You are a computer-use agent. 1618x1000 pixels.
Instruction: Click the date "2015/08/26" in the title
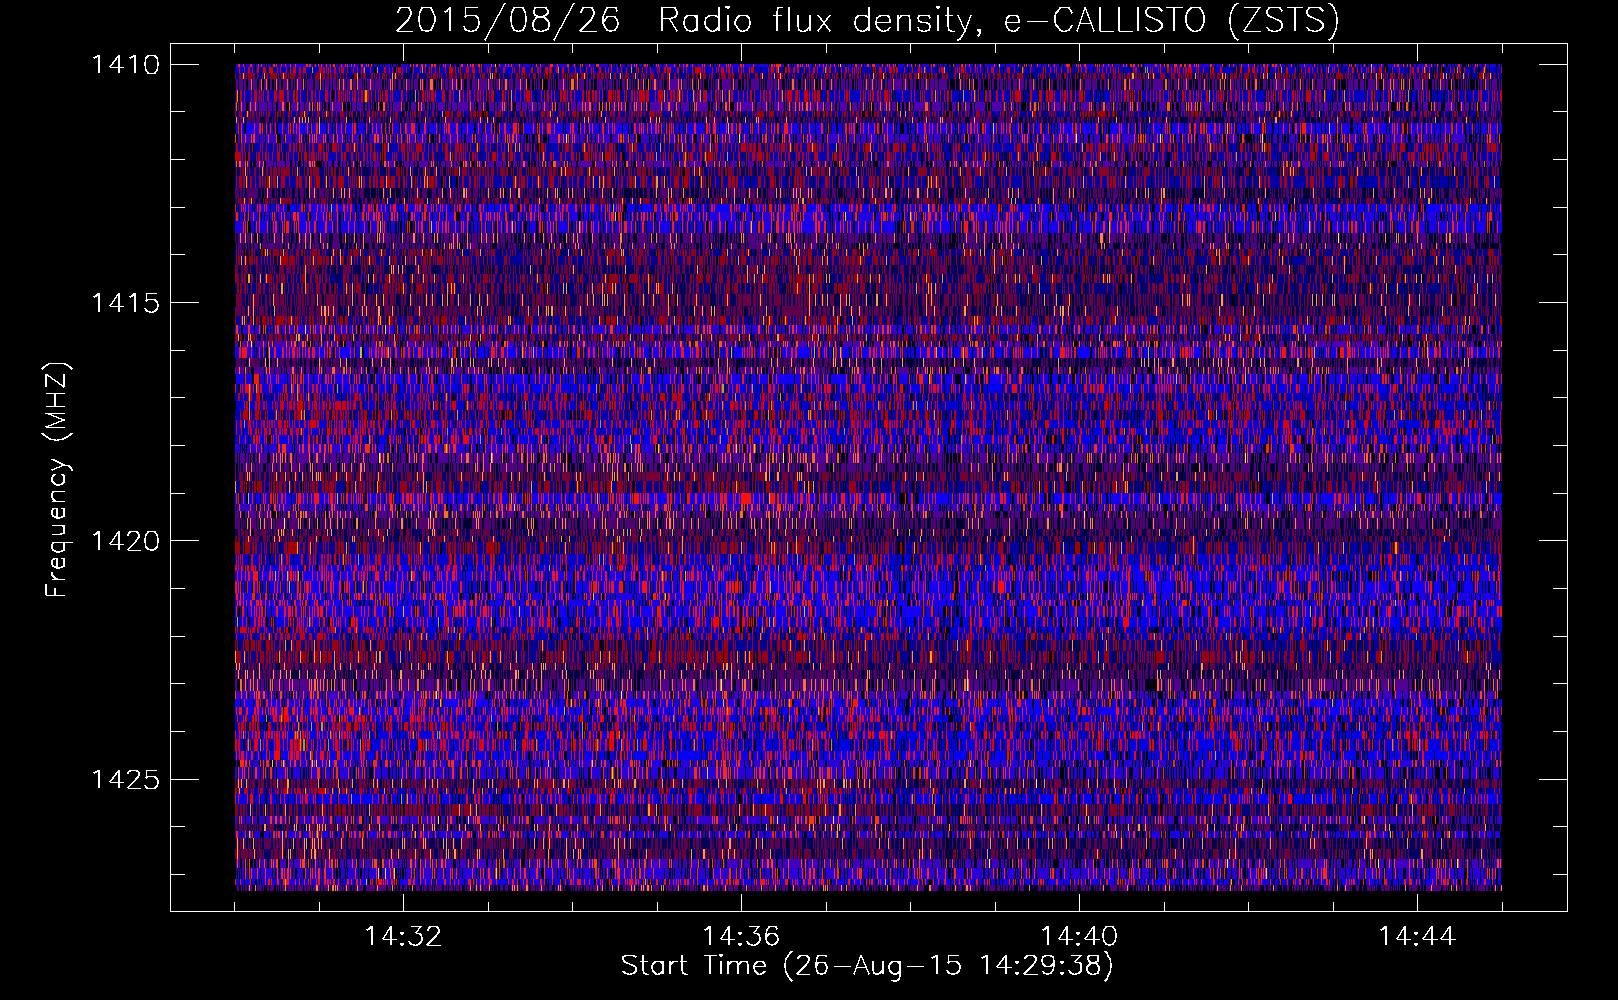tap(508, 20)
